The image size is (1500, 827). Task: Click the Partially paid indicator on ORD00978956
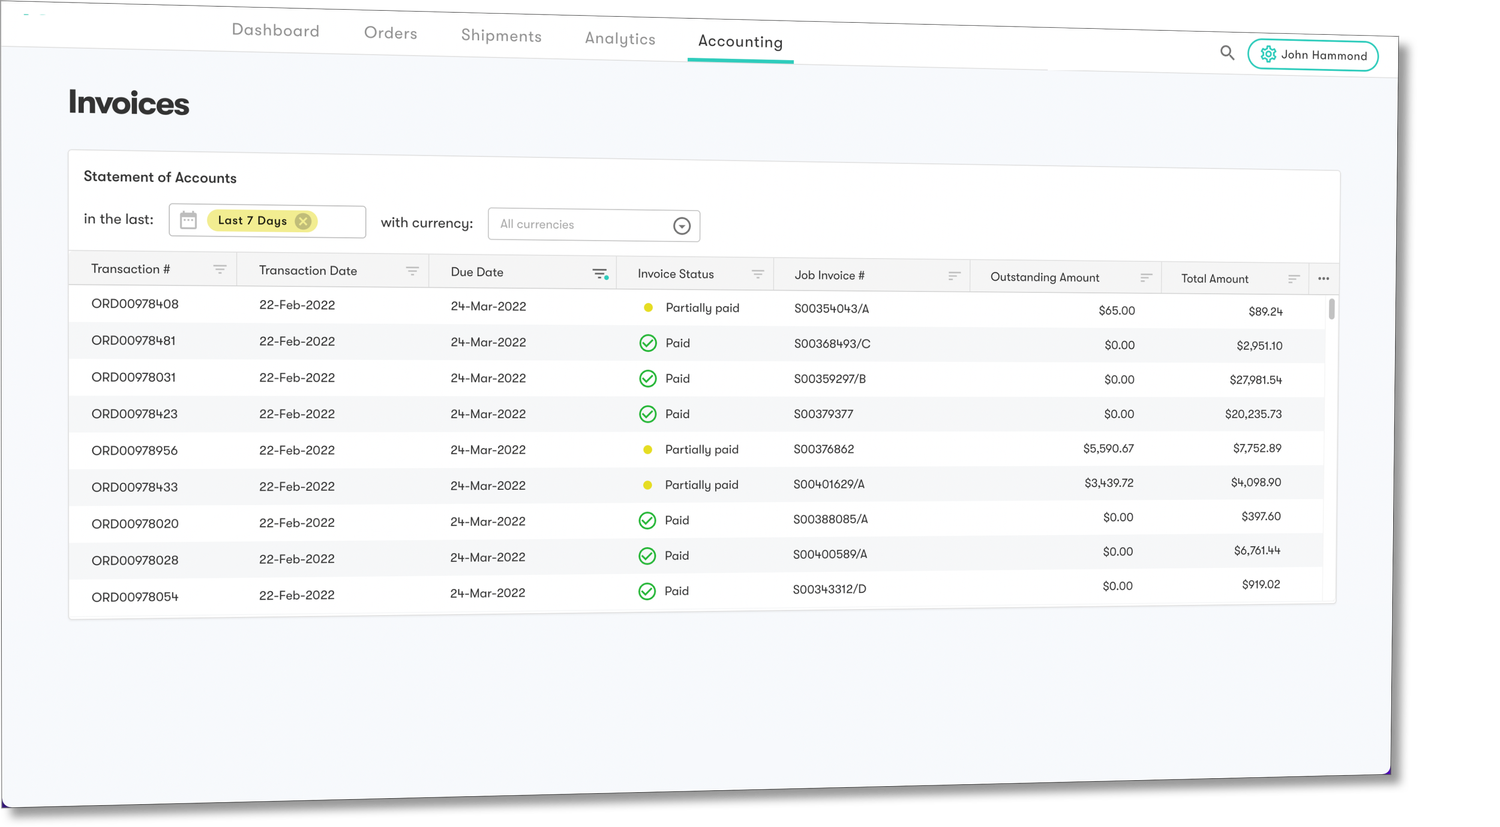(x=647, y=448)
